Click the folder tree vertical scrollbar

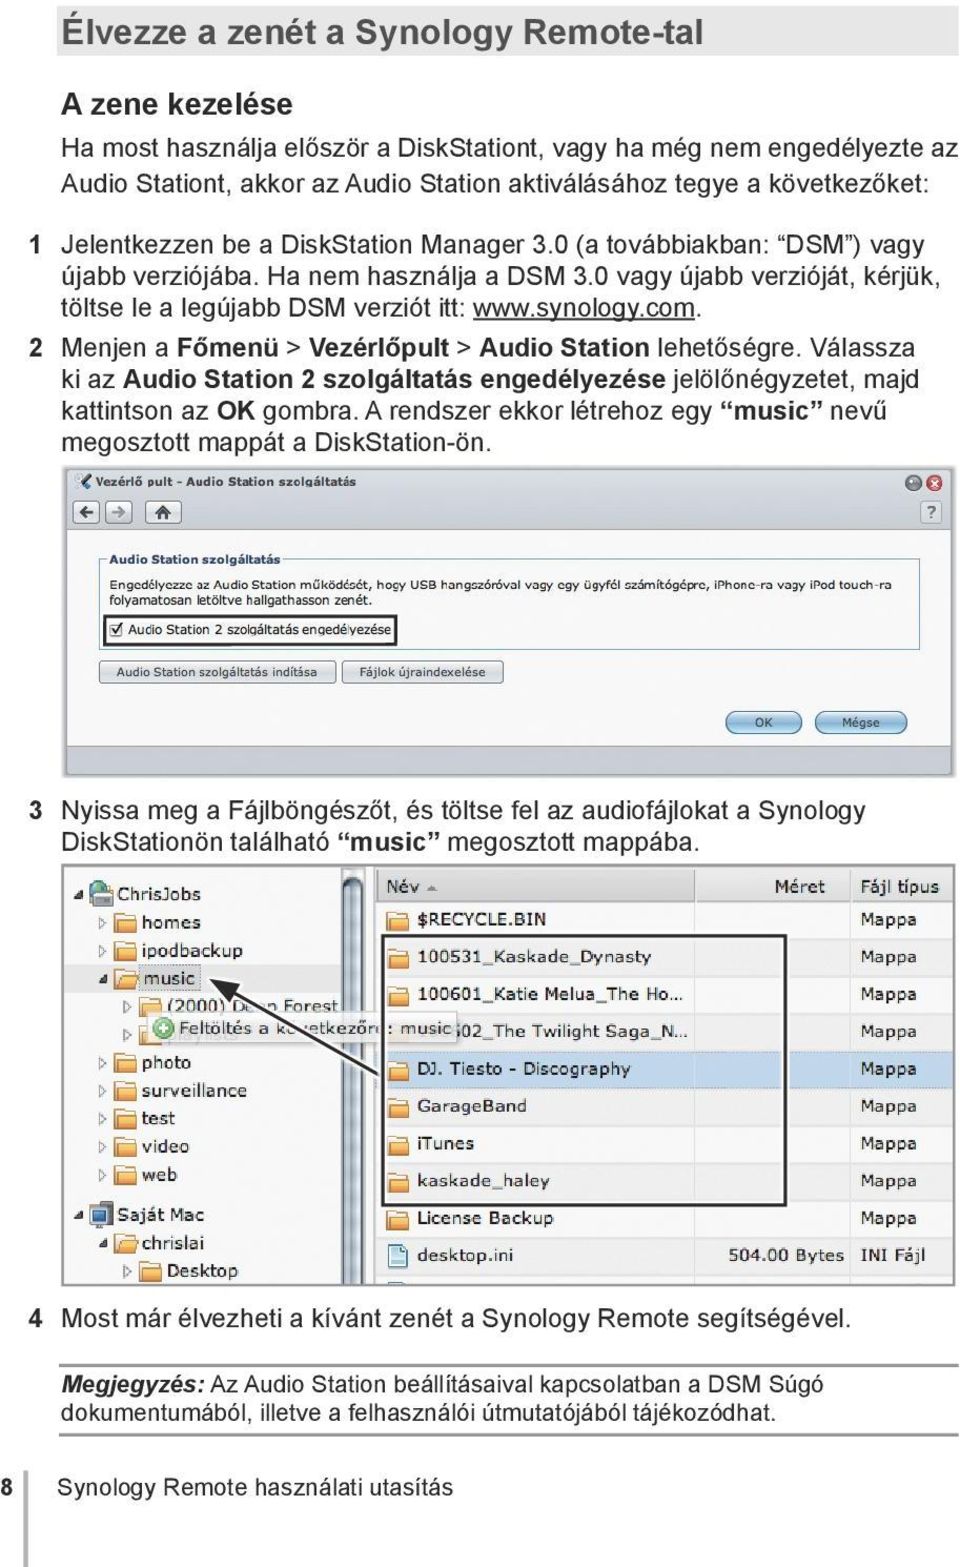353,1075
